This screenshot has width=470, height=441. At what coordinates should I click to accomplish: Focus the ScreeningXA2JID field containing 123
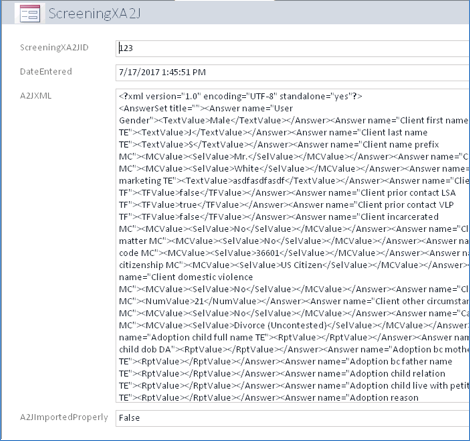pos(292,48)
